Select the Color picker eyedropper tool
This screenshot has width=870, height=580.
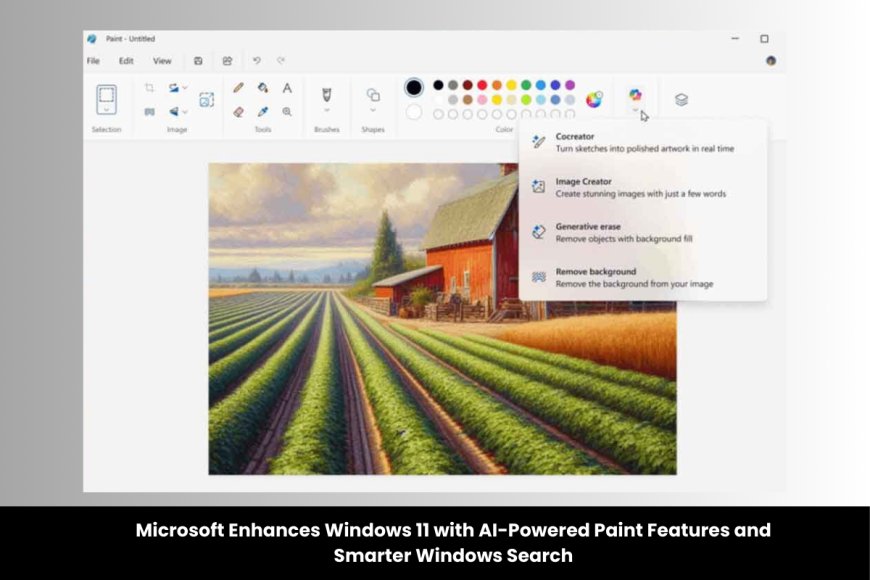point(262,112)
